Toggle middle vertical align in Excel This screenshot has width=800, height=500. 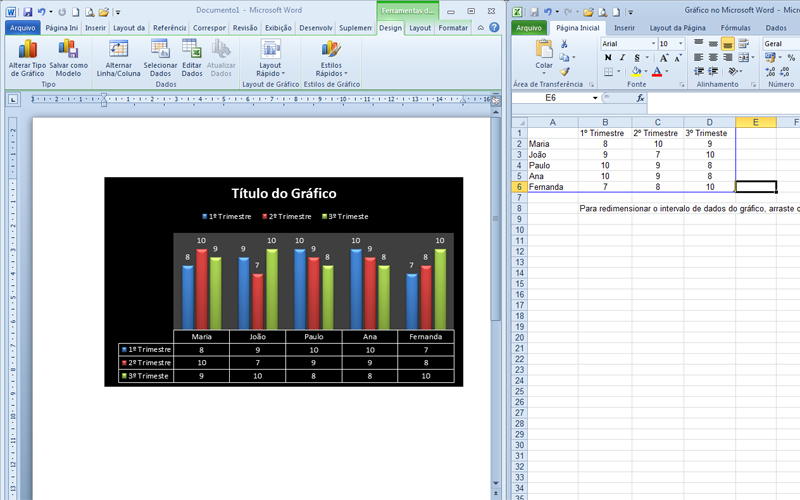pos(713,44)
